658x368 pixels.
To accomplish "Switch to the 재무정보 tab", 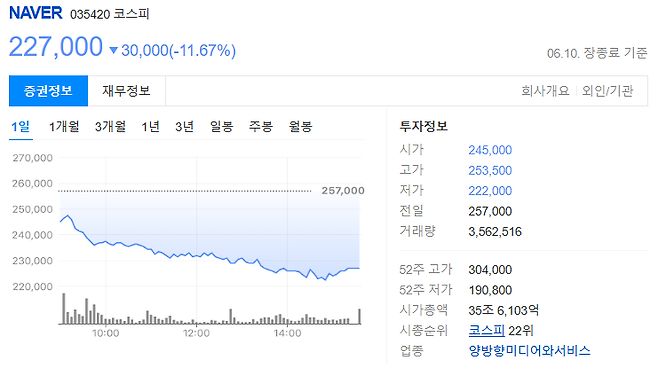I will pos(126,91).
